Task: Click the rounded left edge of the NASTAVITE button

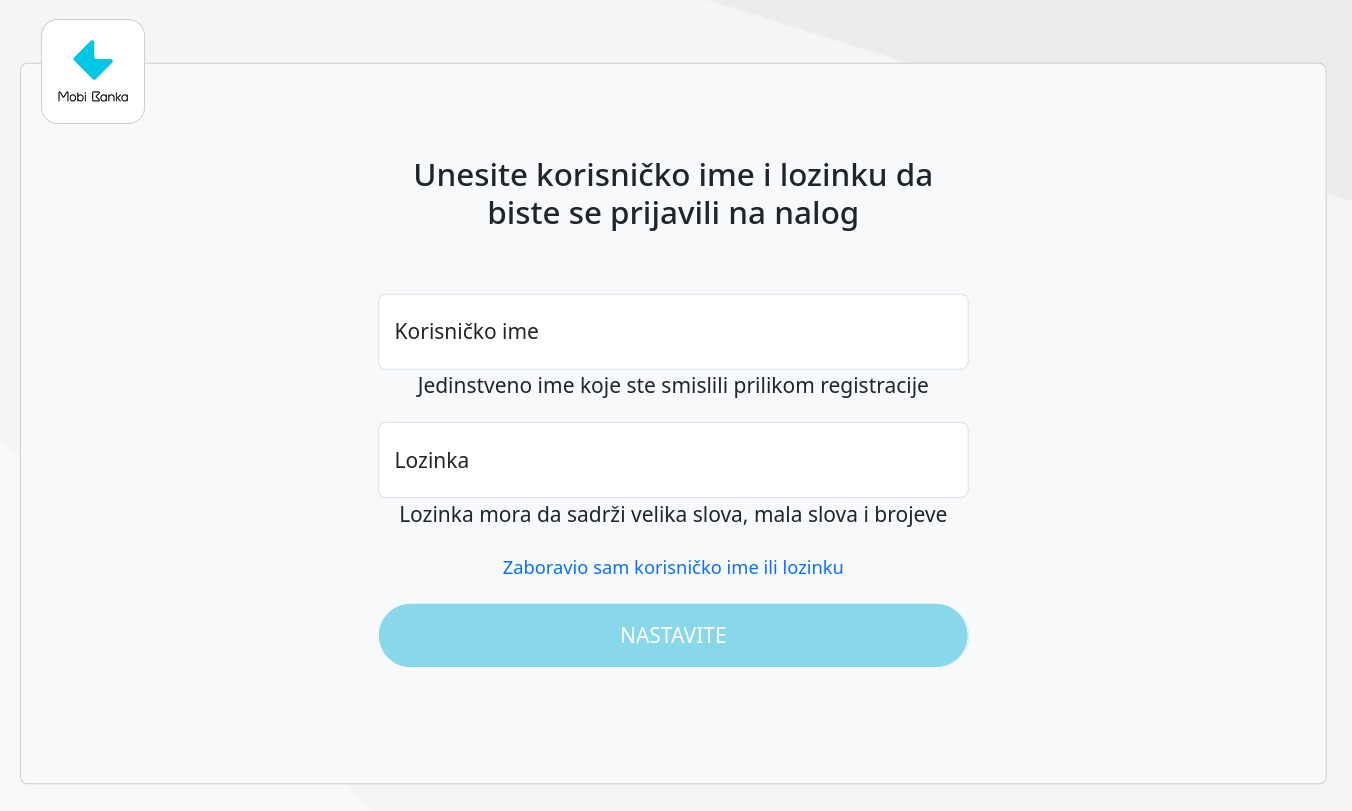Action: 392,635
